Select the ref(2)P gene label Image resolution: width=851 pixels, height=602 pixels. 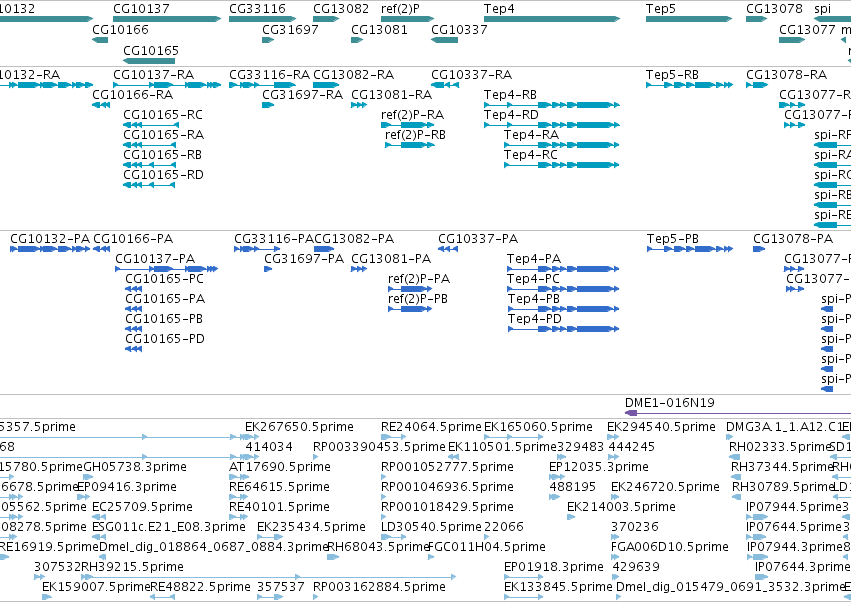(x=400, y=9)
